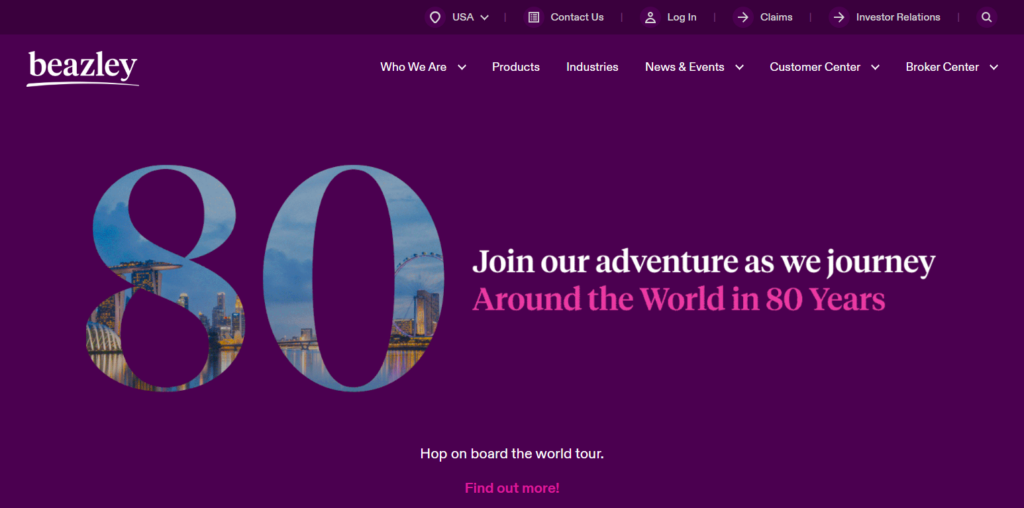Click the Contact Us building icon
This screenshot has height=508, width=1024.
pos(534,18)
